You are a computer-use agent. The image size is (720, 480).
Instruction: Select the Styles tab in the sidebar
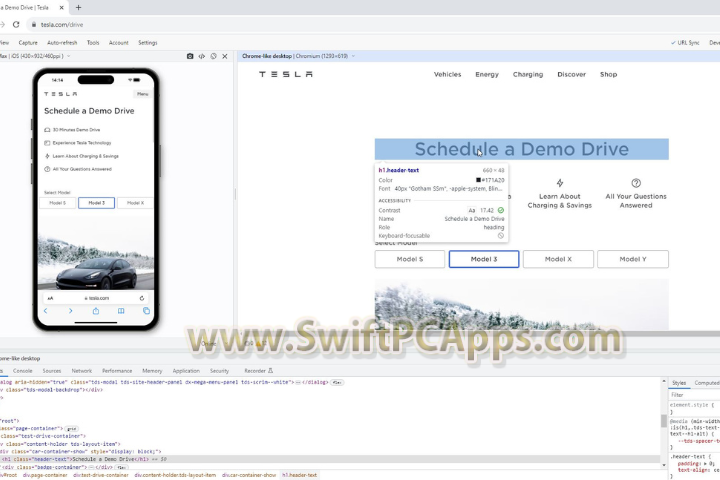tap(679, 383)
